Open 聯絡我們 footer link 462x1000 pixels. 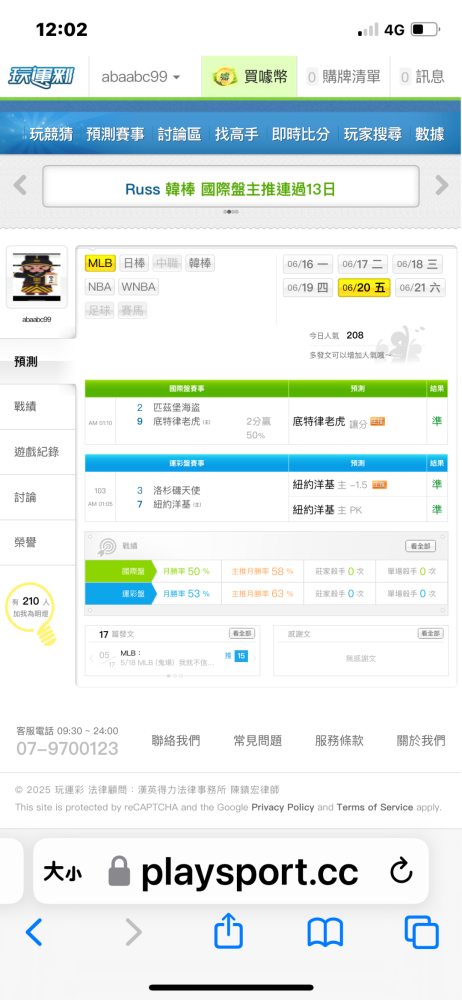click(175, 740)
